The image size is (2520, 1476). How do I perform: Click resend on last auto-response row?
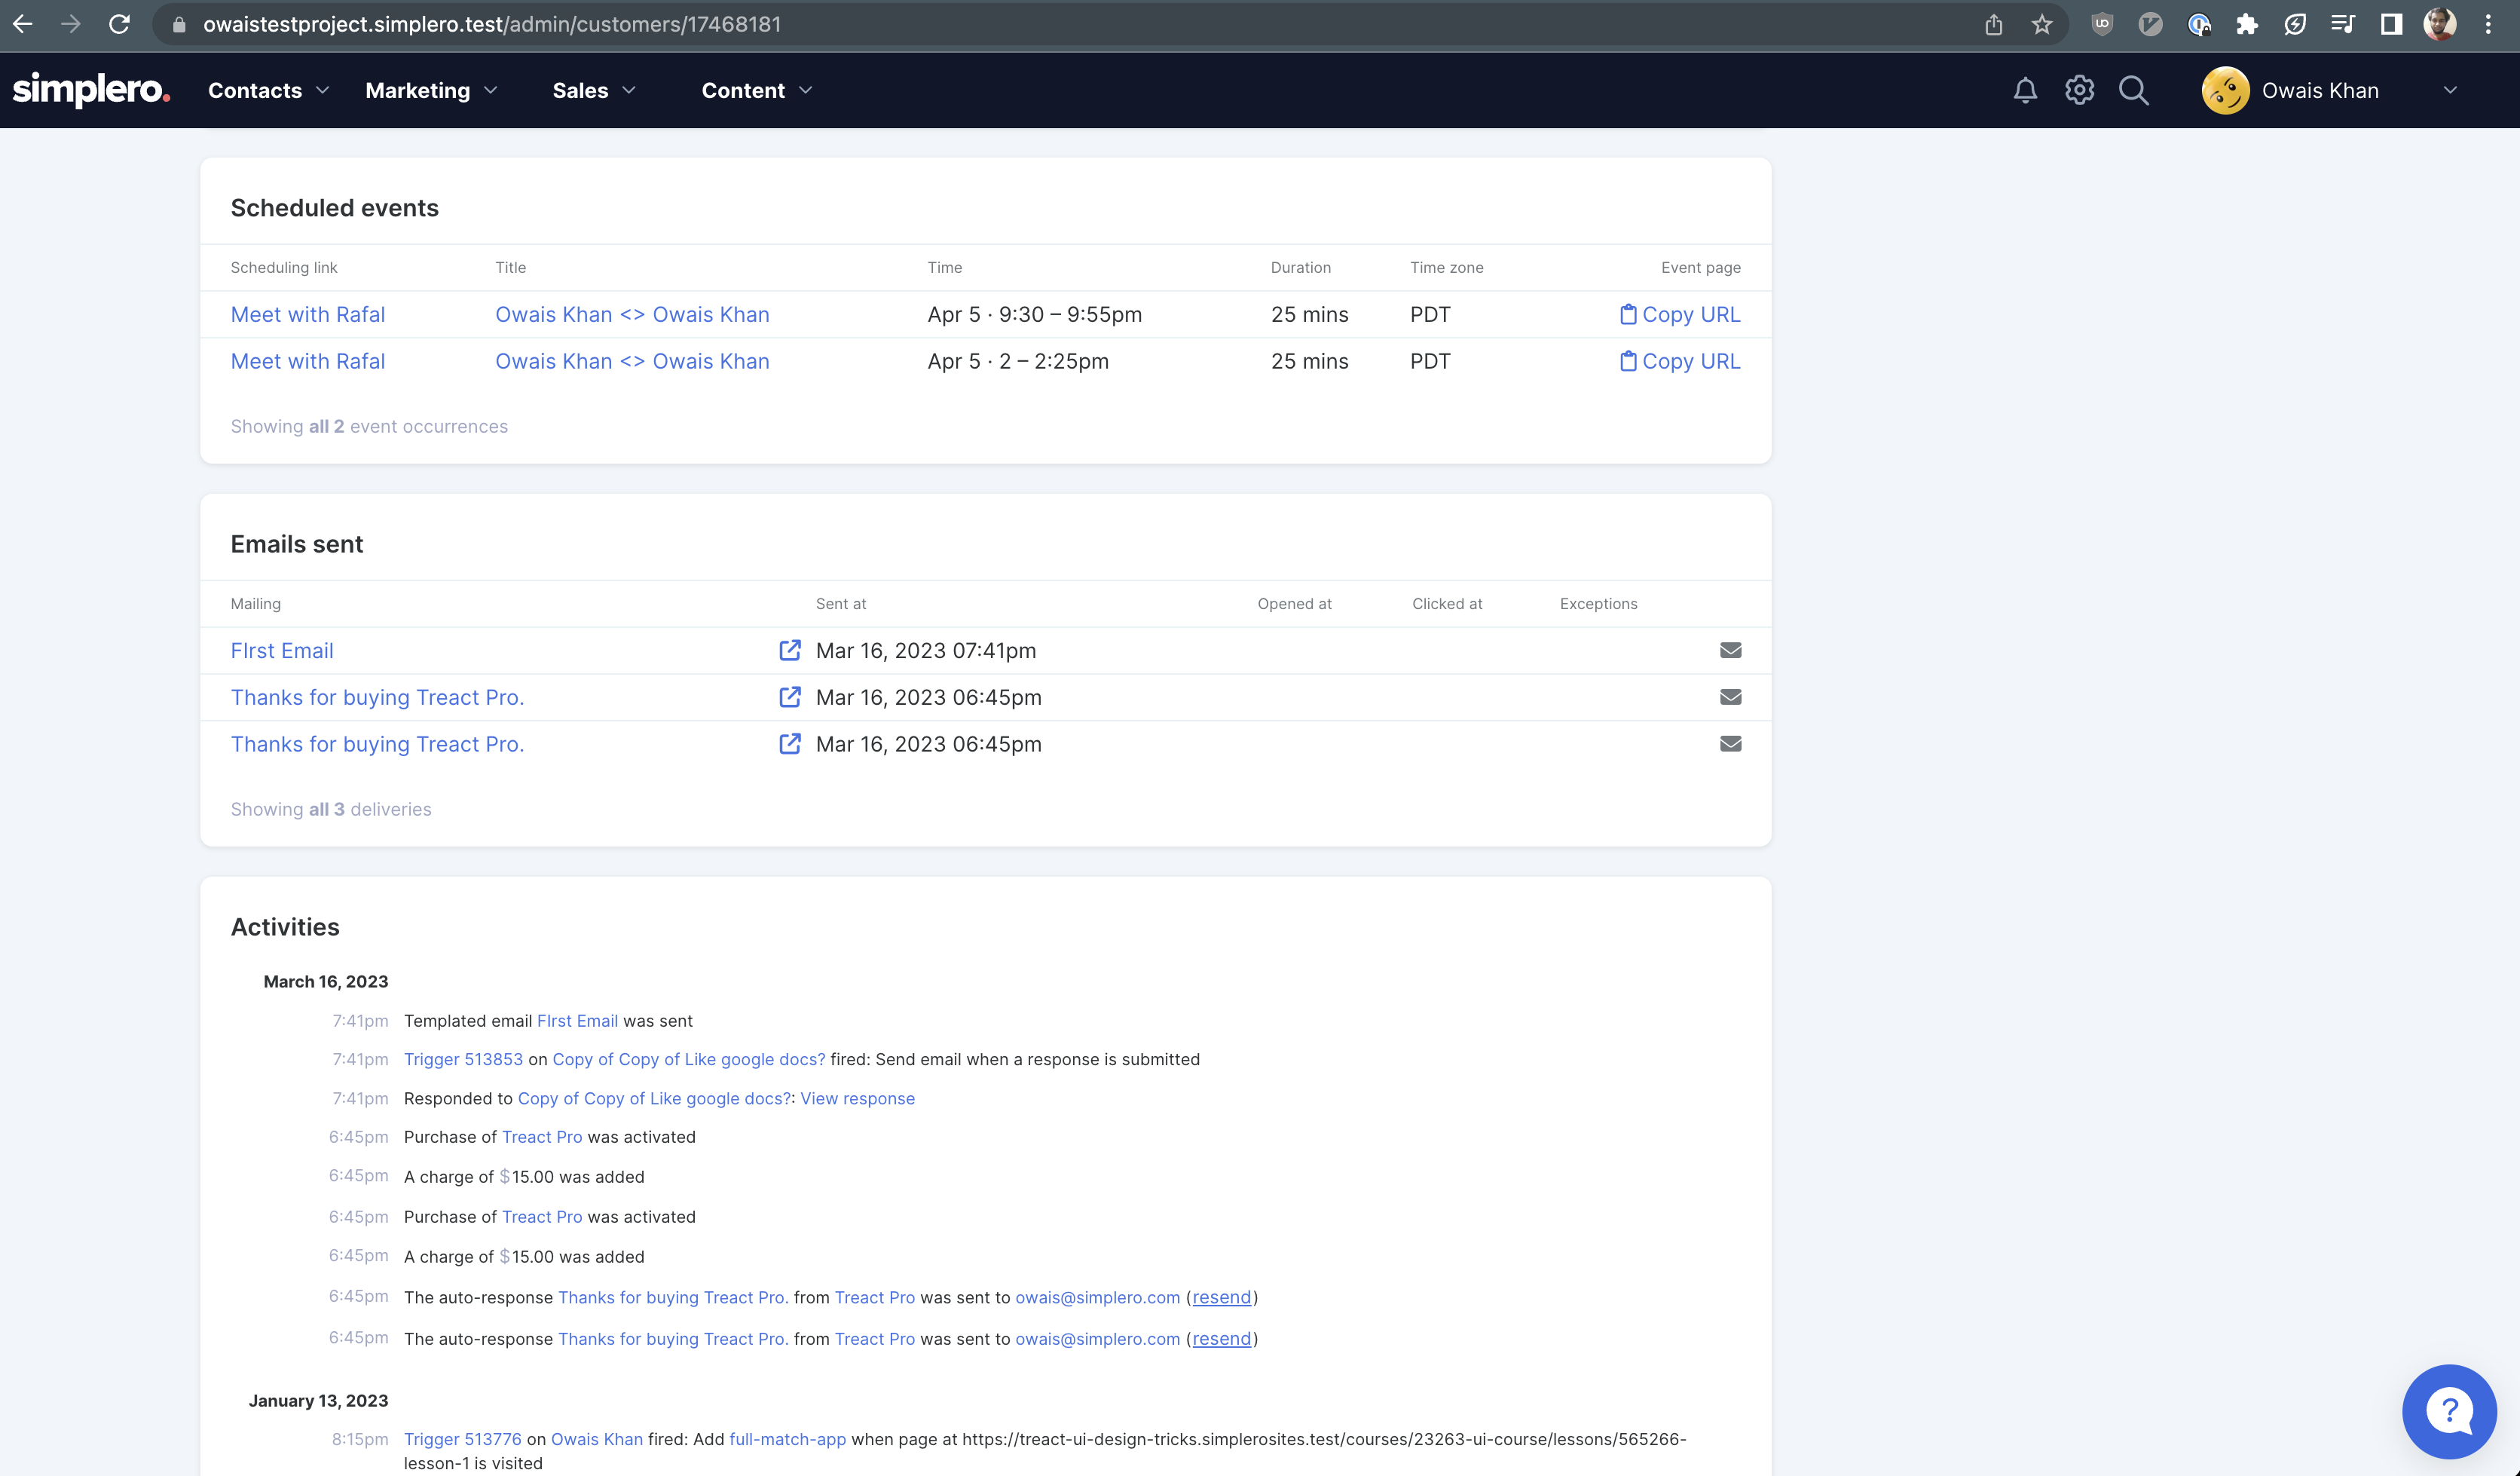[x=1221, y=1338]
